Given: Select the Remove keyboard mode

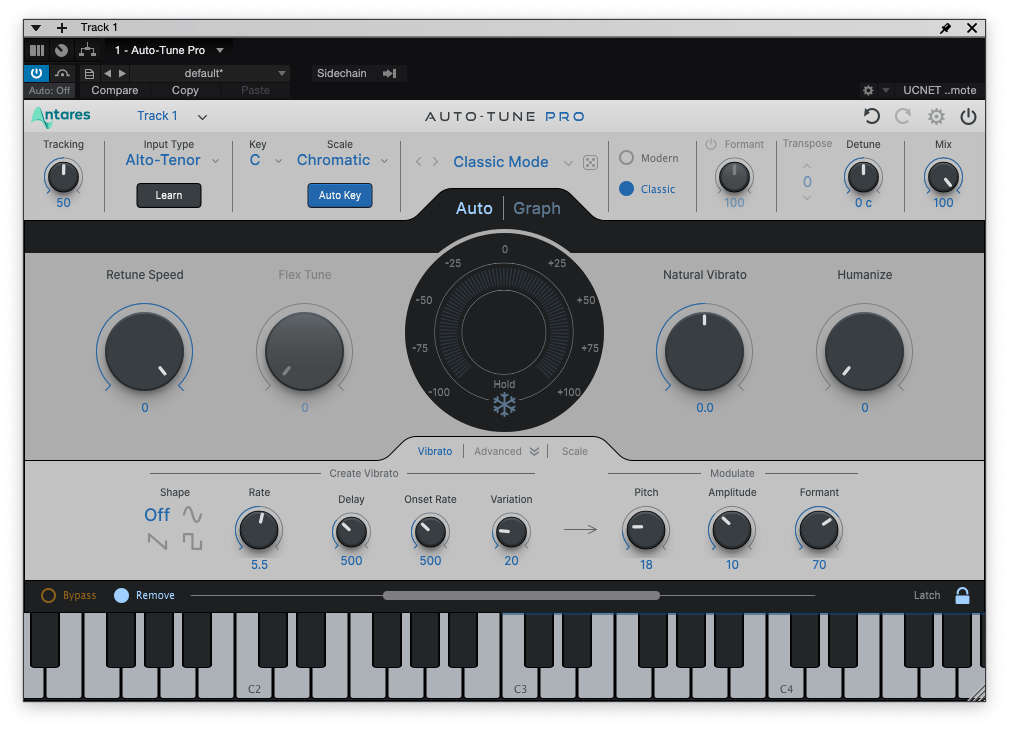Looking at the screenshot, I should tap(121, 595).
